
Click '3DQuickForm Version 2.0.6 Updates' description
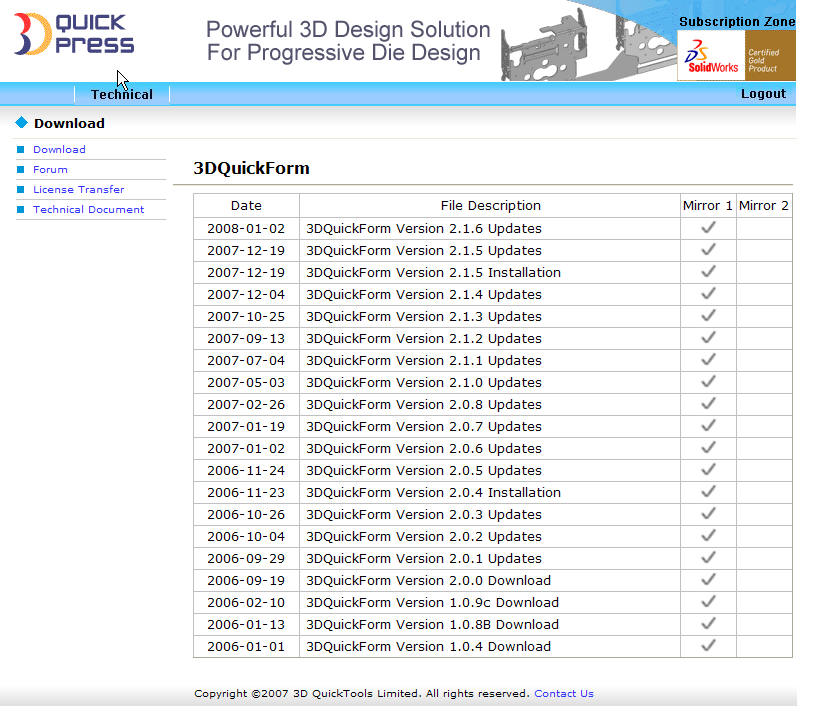coord(424,449)
